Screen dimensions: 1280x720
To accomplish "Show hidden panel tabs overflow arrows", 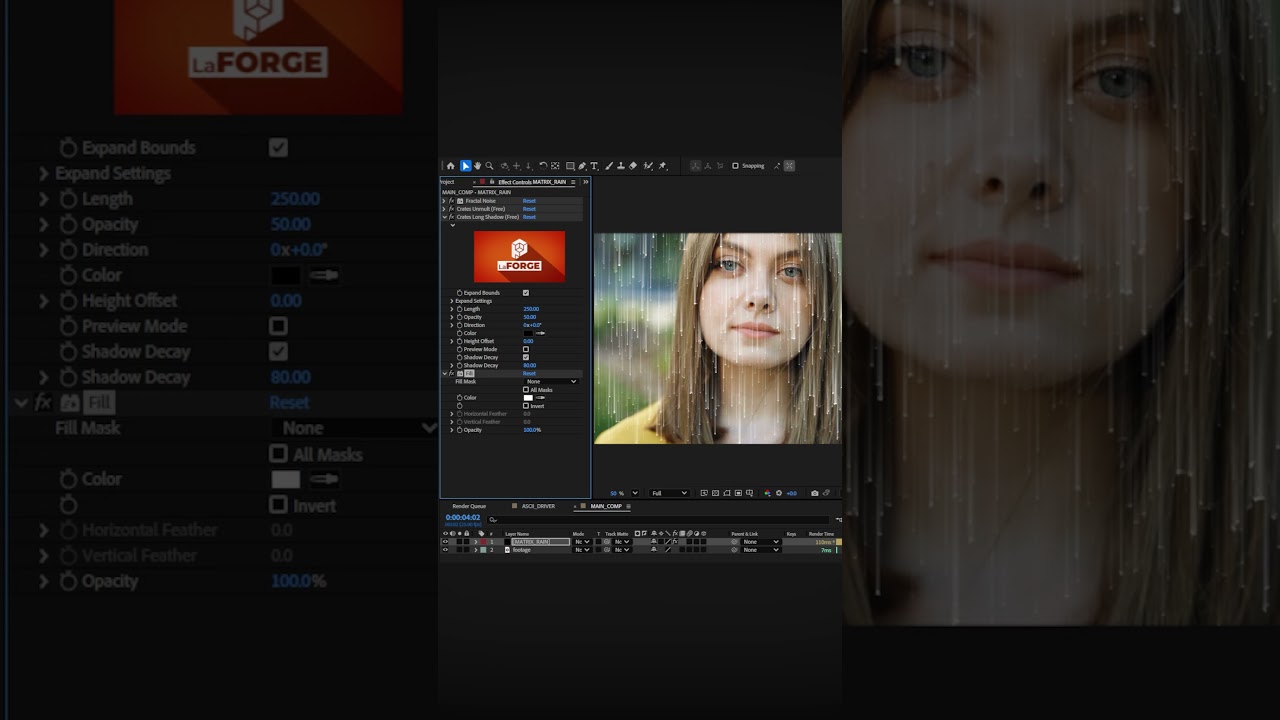I will [x=586, y=182].
